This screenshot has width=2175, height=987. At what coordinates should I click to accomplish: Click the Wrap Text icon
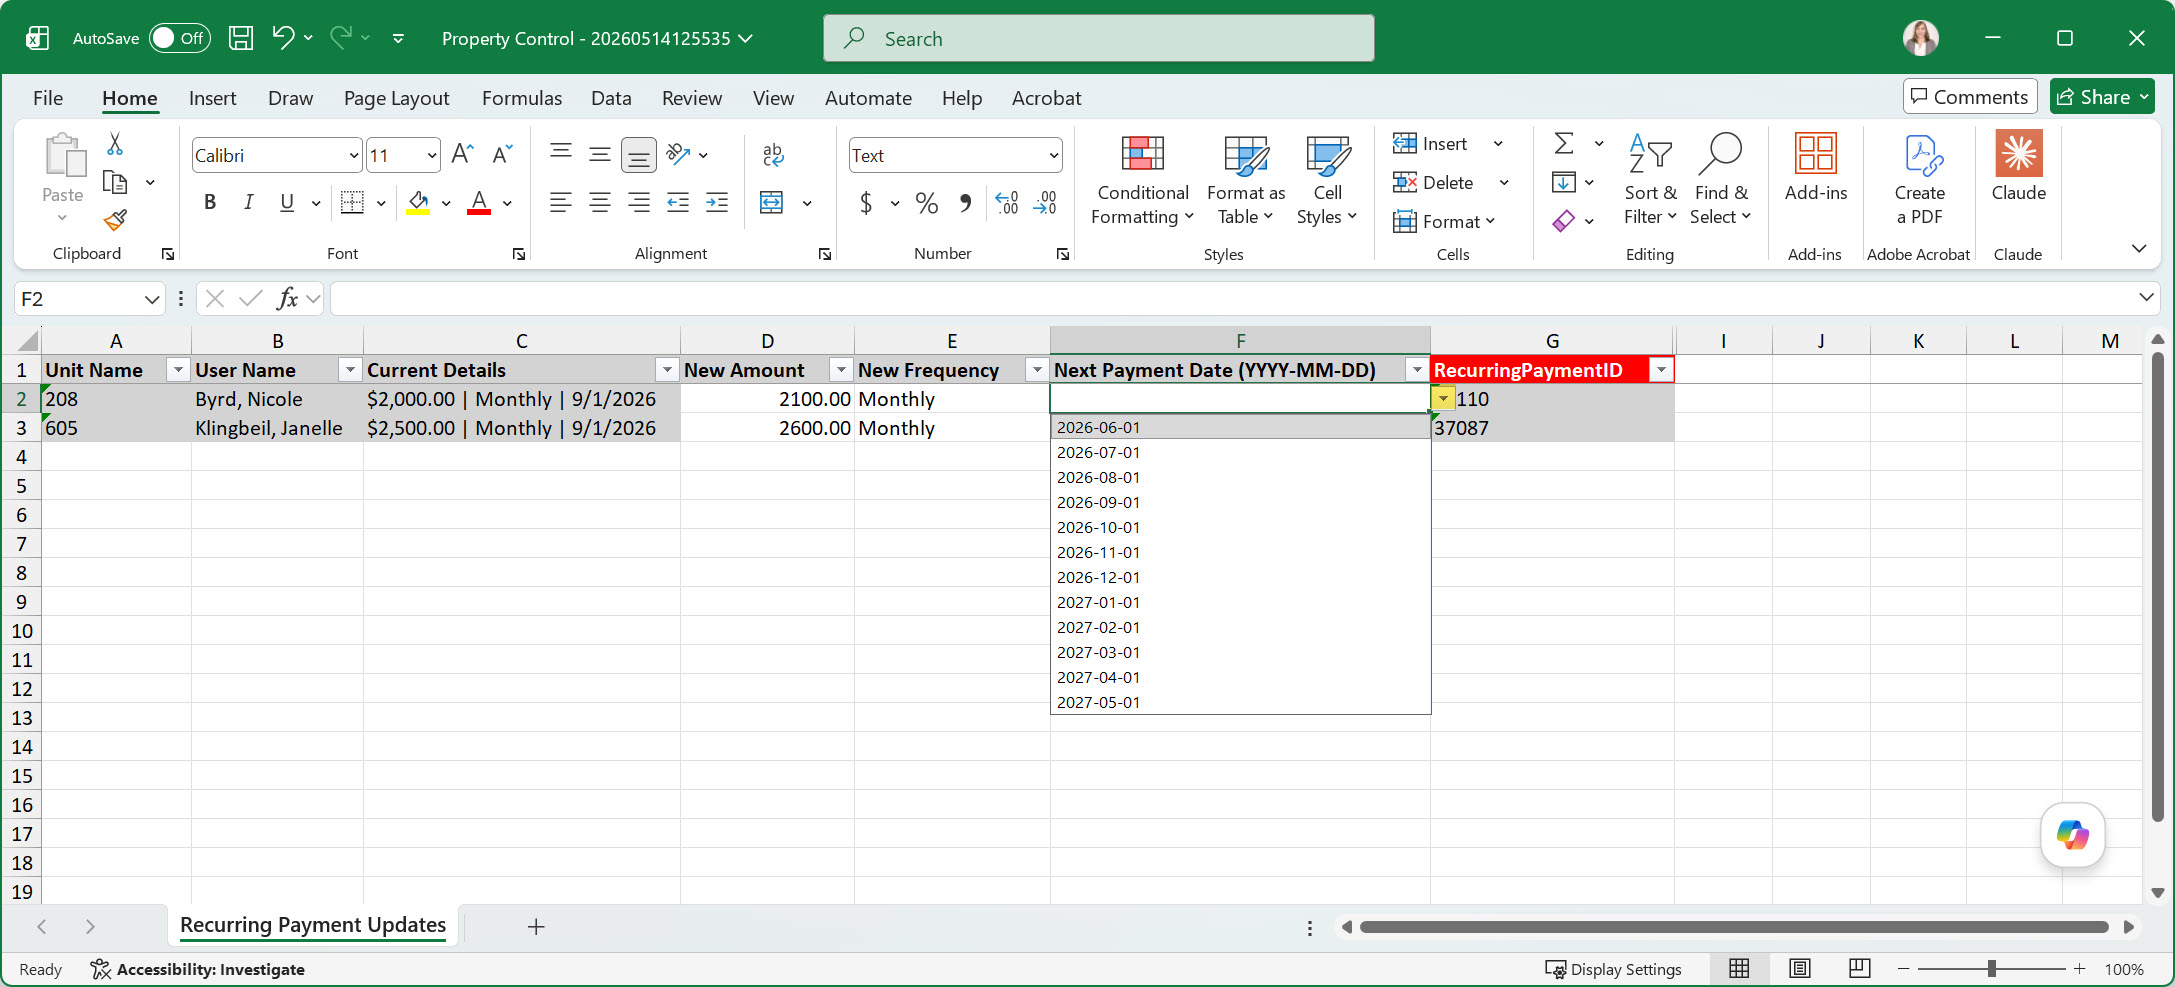[773, 154]
